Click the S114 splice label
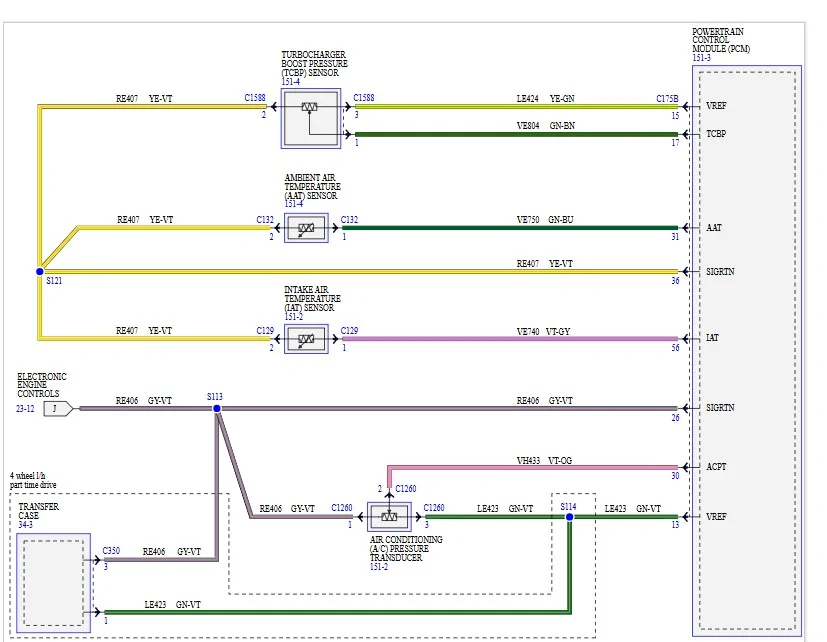The image size is (827, 642). pyautogui.click(x=569, y=506)
